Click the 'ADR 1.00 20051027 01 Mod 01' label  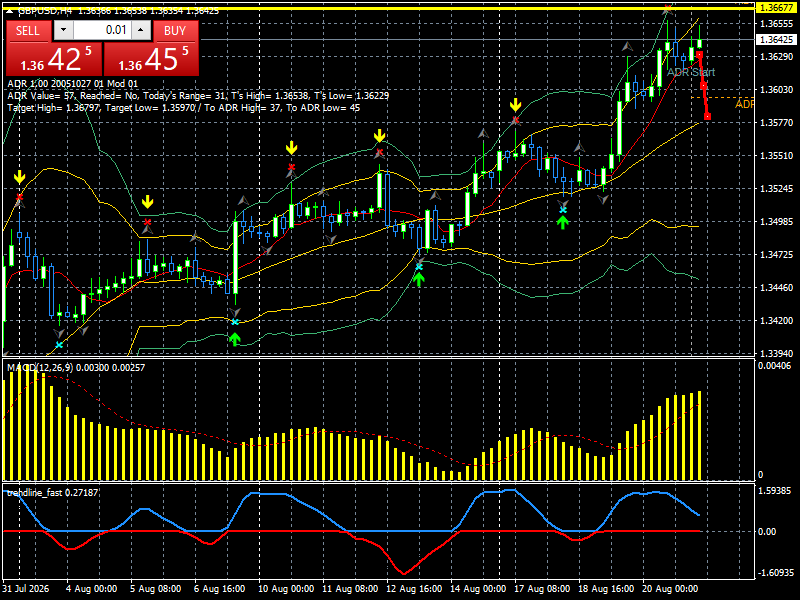click(x=72, y=84)
